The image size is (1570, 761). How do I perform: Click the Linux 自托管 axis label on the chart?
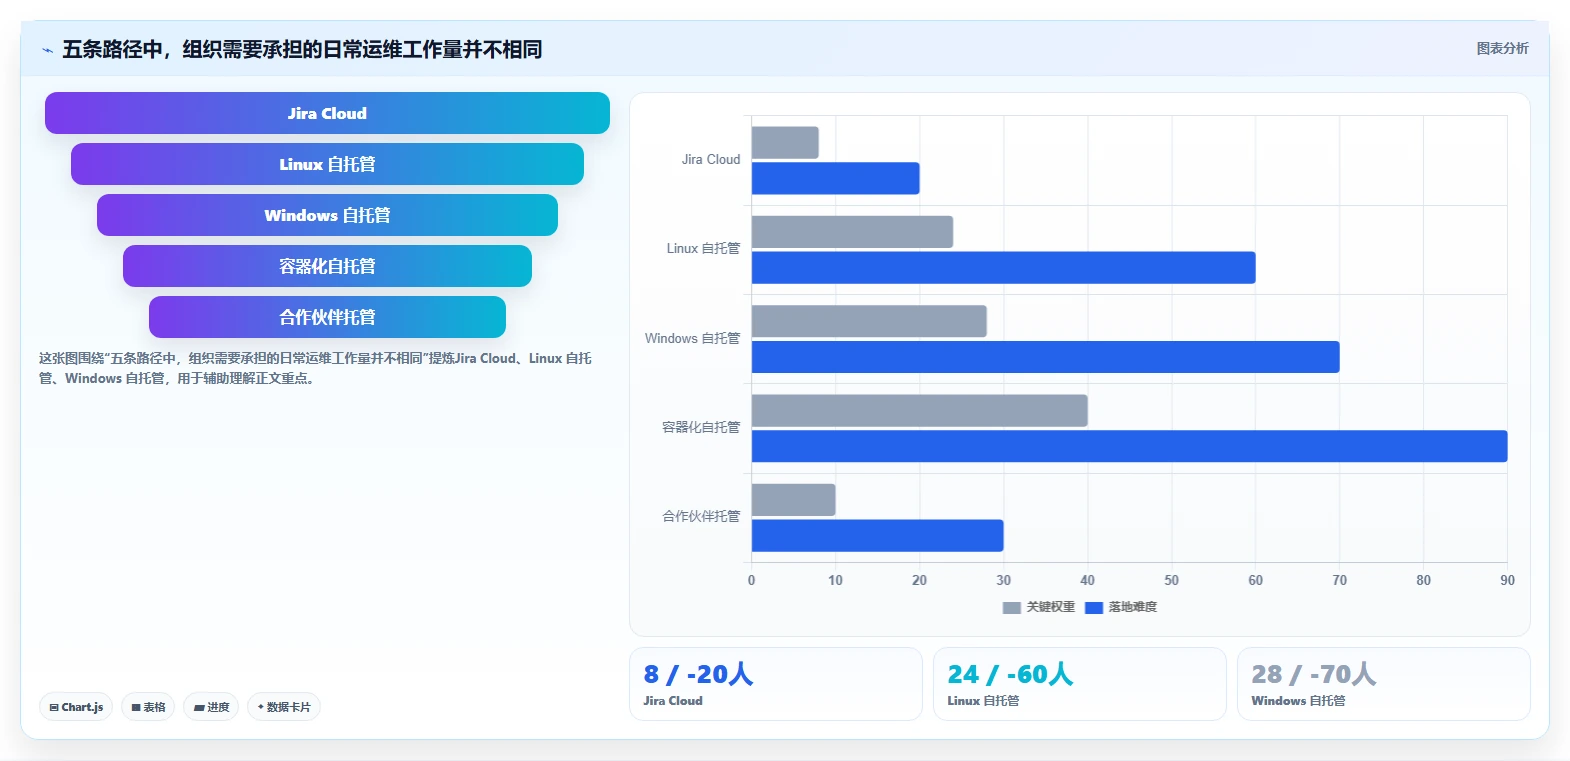click(704, 249)
